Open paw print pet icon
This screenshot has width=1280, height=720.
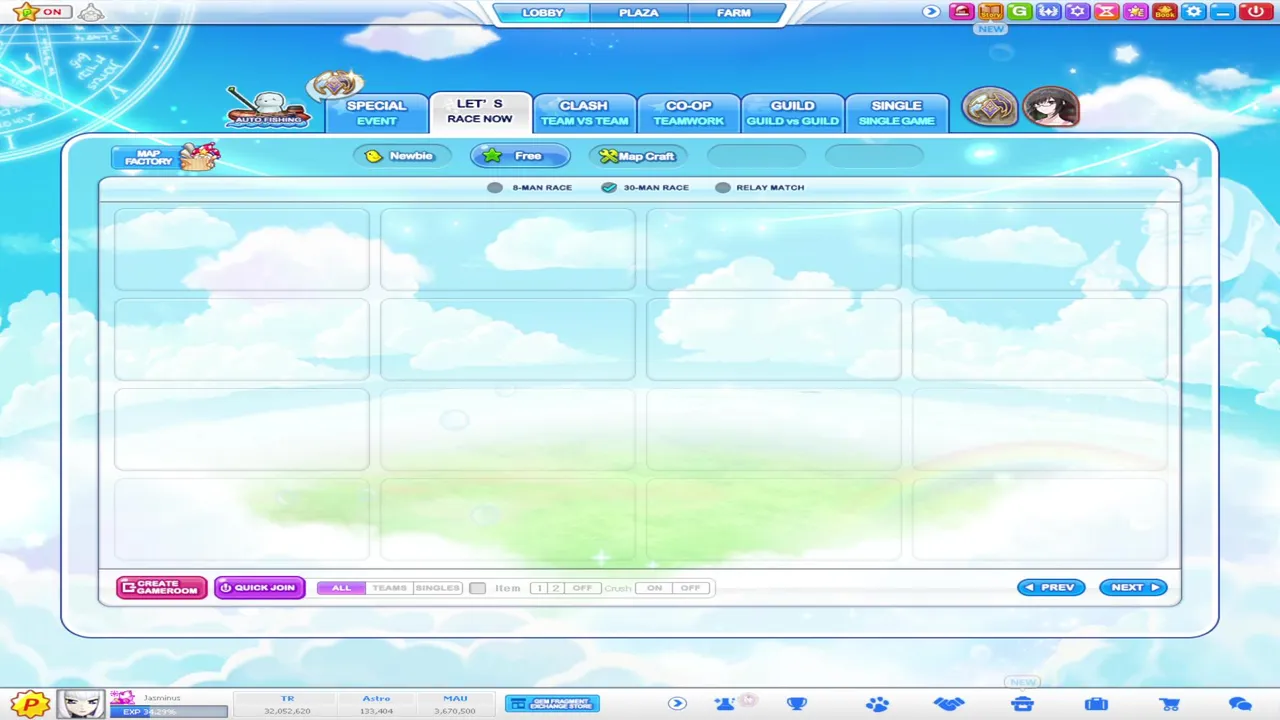click(877, 704)
